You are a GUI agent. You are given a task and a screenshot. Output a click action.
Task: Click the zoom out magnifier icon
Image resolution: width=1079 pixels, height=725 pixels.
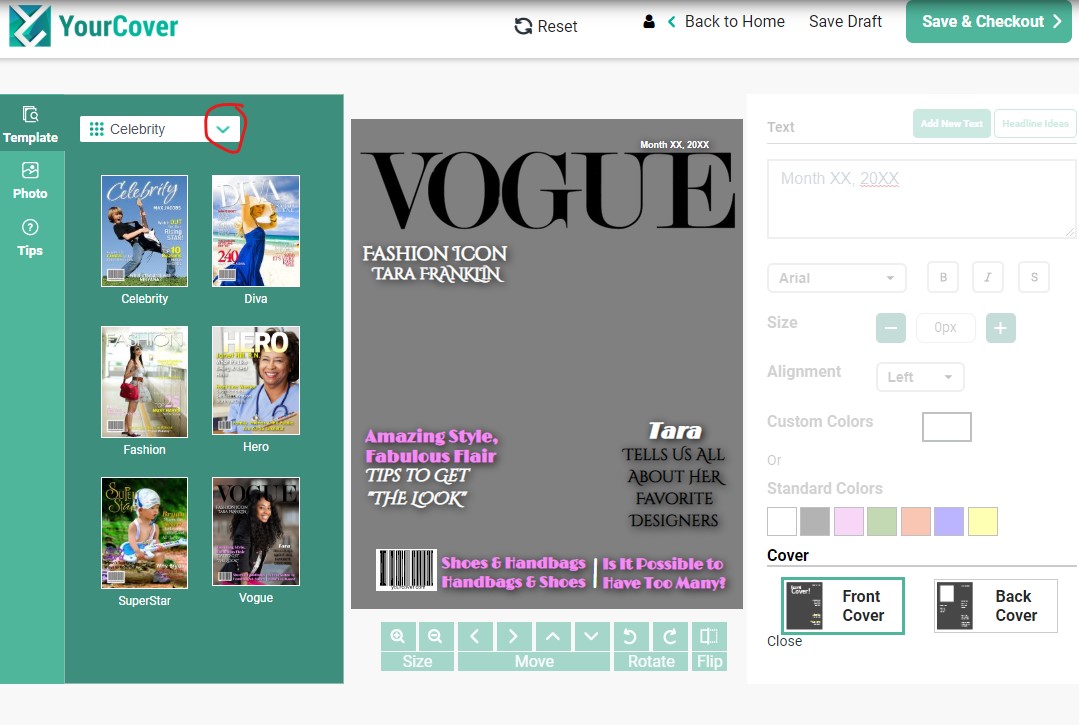(435, 636)
